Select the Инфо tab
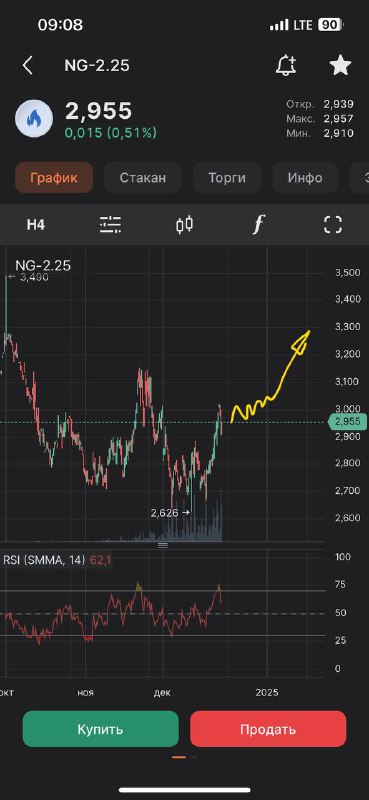This screenshot has width=369, height=800. click(x=305, y=178)
